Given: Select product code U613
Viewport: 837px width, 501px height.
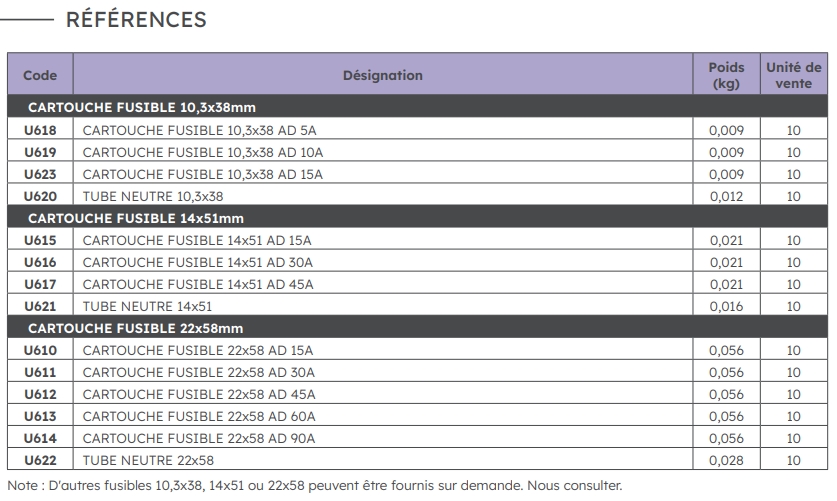Looking at the screenshot, I should pyautogui.click(x=40, y=416).
